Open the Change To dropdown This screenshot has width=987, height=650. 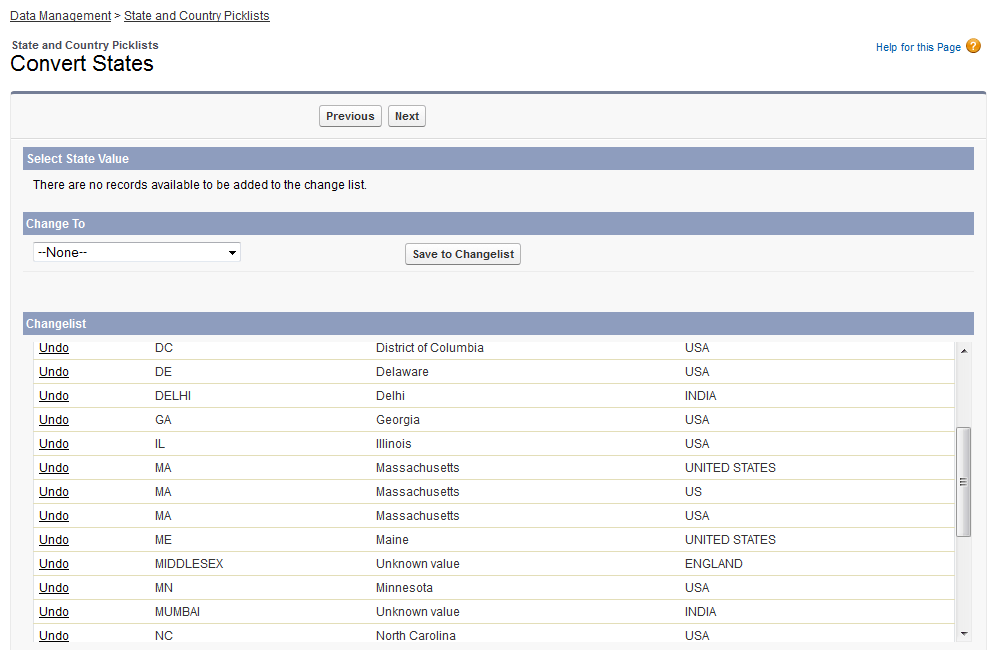tap(137, 253)
